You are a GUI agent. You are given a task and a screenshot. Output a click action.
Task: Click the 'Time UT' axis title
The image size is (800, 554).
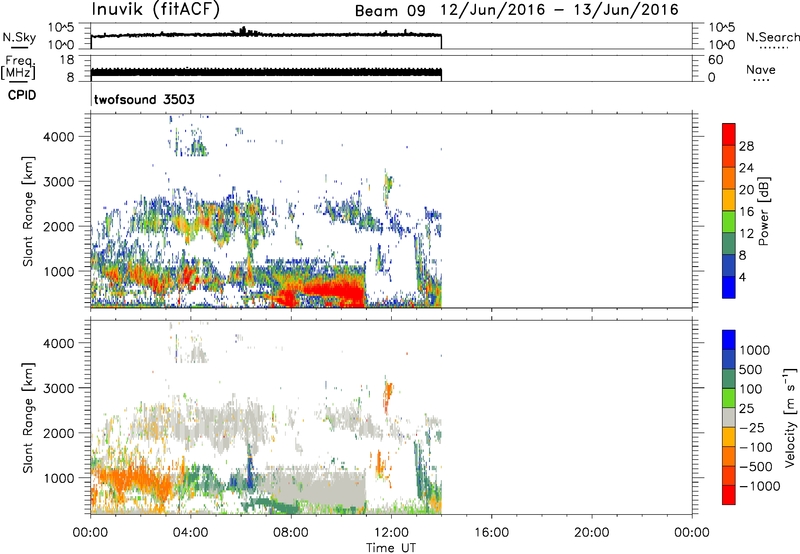[391, 548]
